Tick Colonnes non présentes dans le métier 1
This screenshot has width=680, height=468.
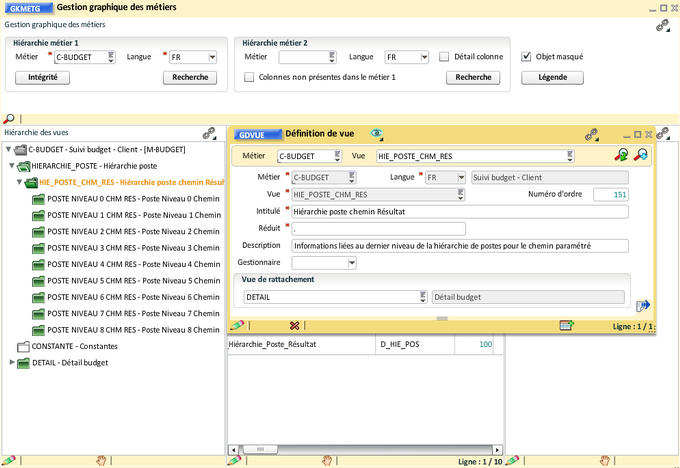tap(249, 77)
